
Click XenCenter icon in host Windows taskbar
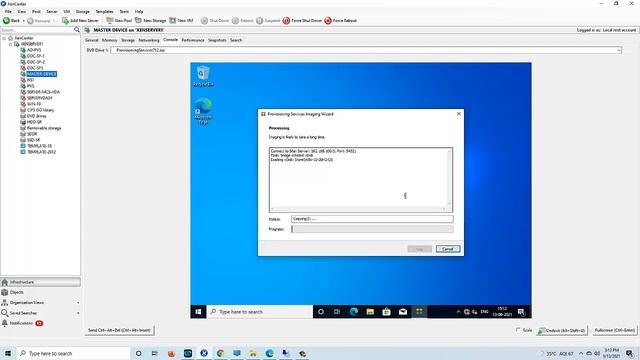tap(204, 353)
